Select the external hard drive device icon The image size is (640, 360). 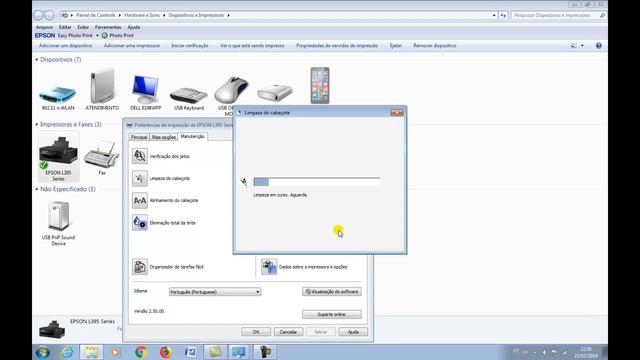click(x=275, y=92)
